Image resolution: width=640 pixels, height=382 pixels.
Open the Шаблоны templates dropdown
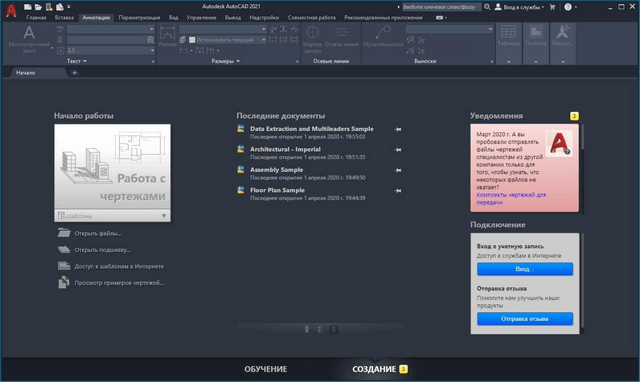(112, 215)
